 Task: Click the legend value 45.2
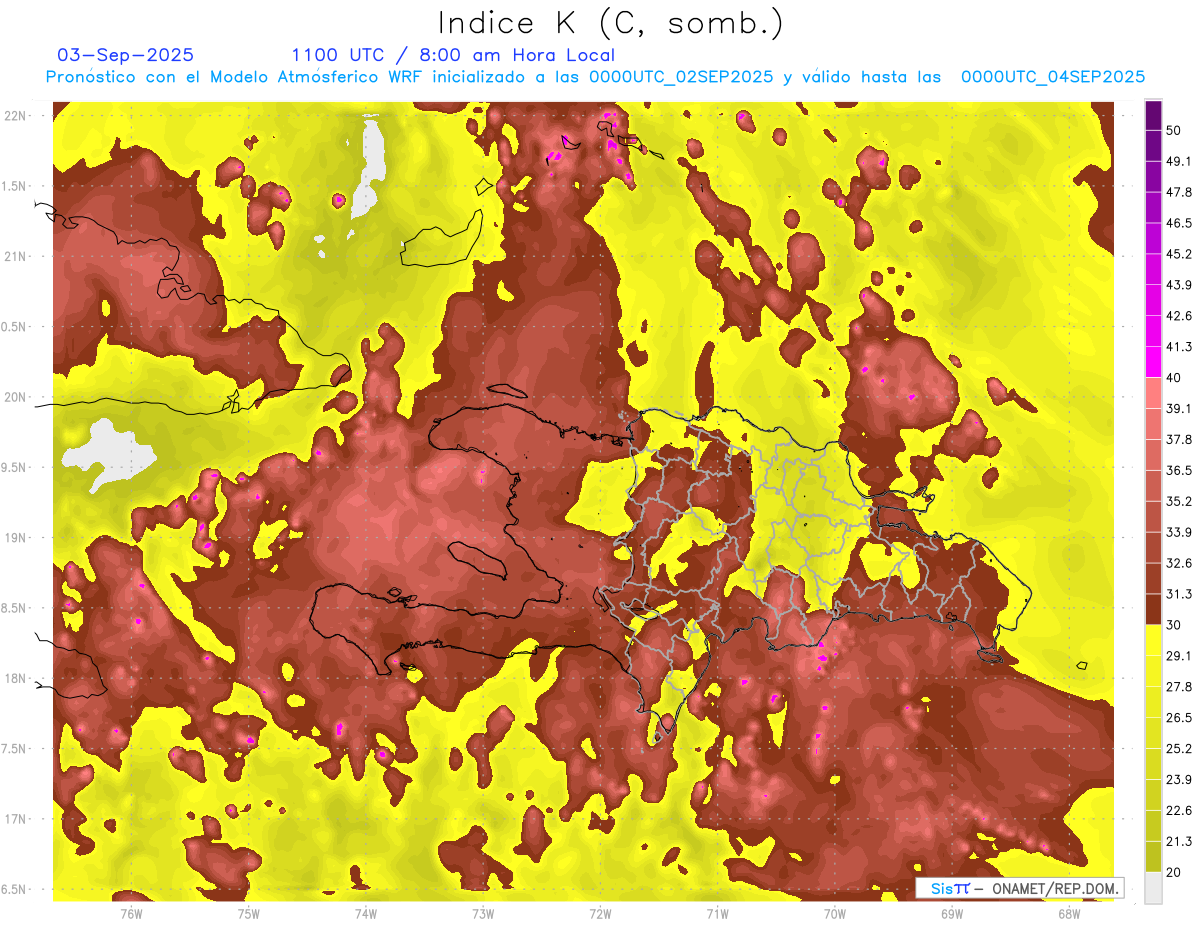1179,254
